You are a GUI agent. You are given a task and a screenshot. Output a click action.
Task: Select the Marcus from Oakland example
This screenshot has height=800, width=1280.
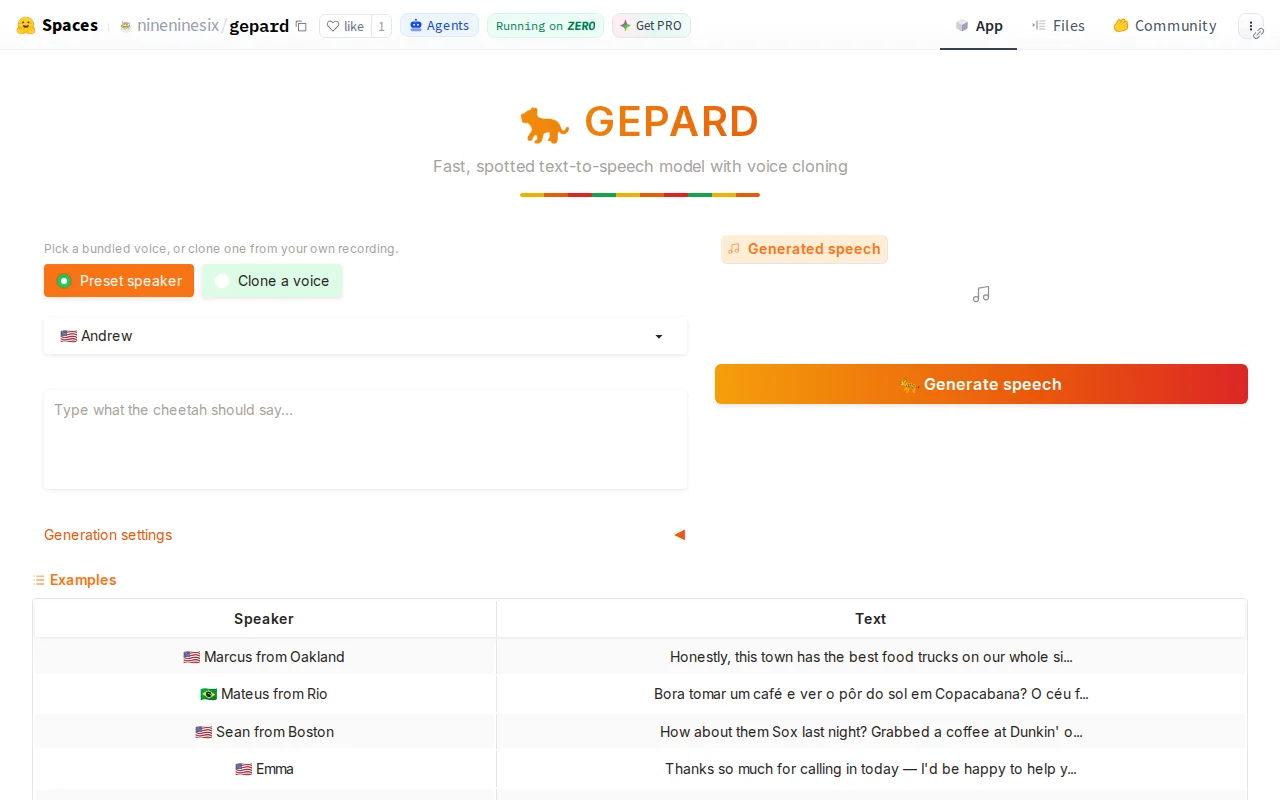[264, 657]
